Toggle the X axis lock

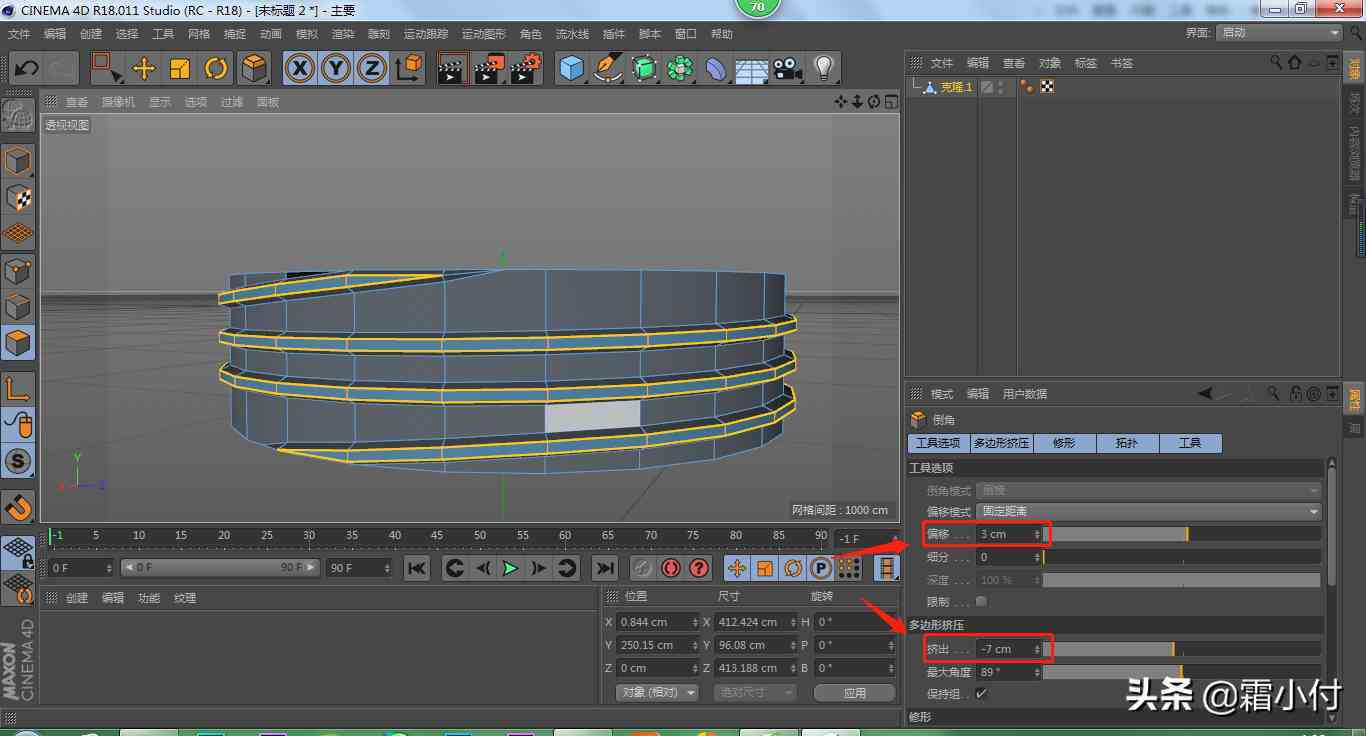pos(300,68)
